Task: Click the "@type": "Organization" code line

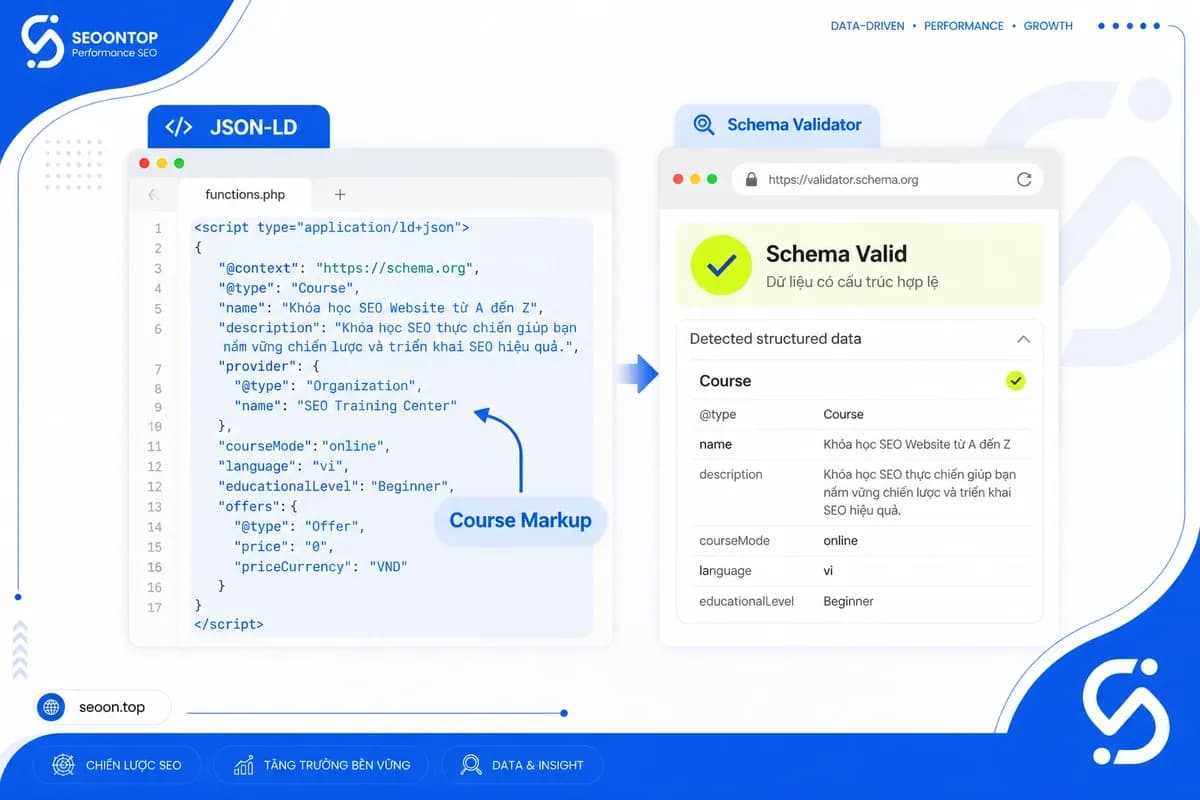Action: tap(329, 386)
